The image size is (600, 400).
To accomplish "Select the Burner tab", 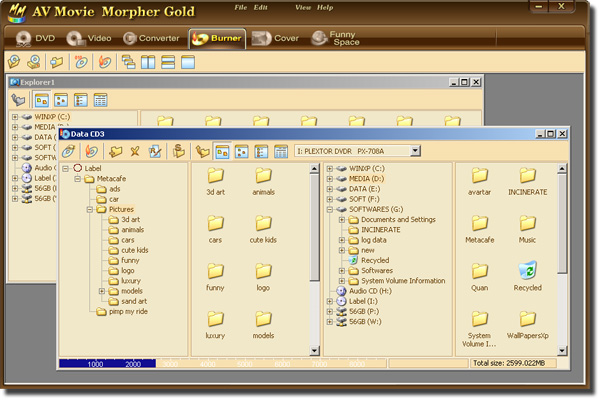I will click(x=217, y=38).
